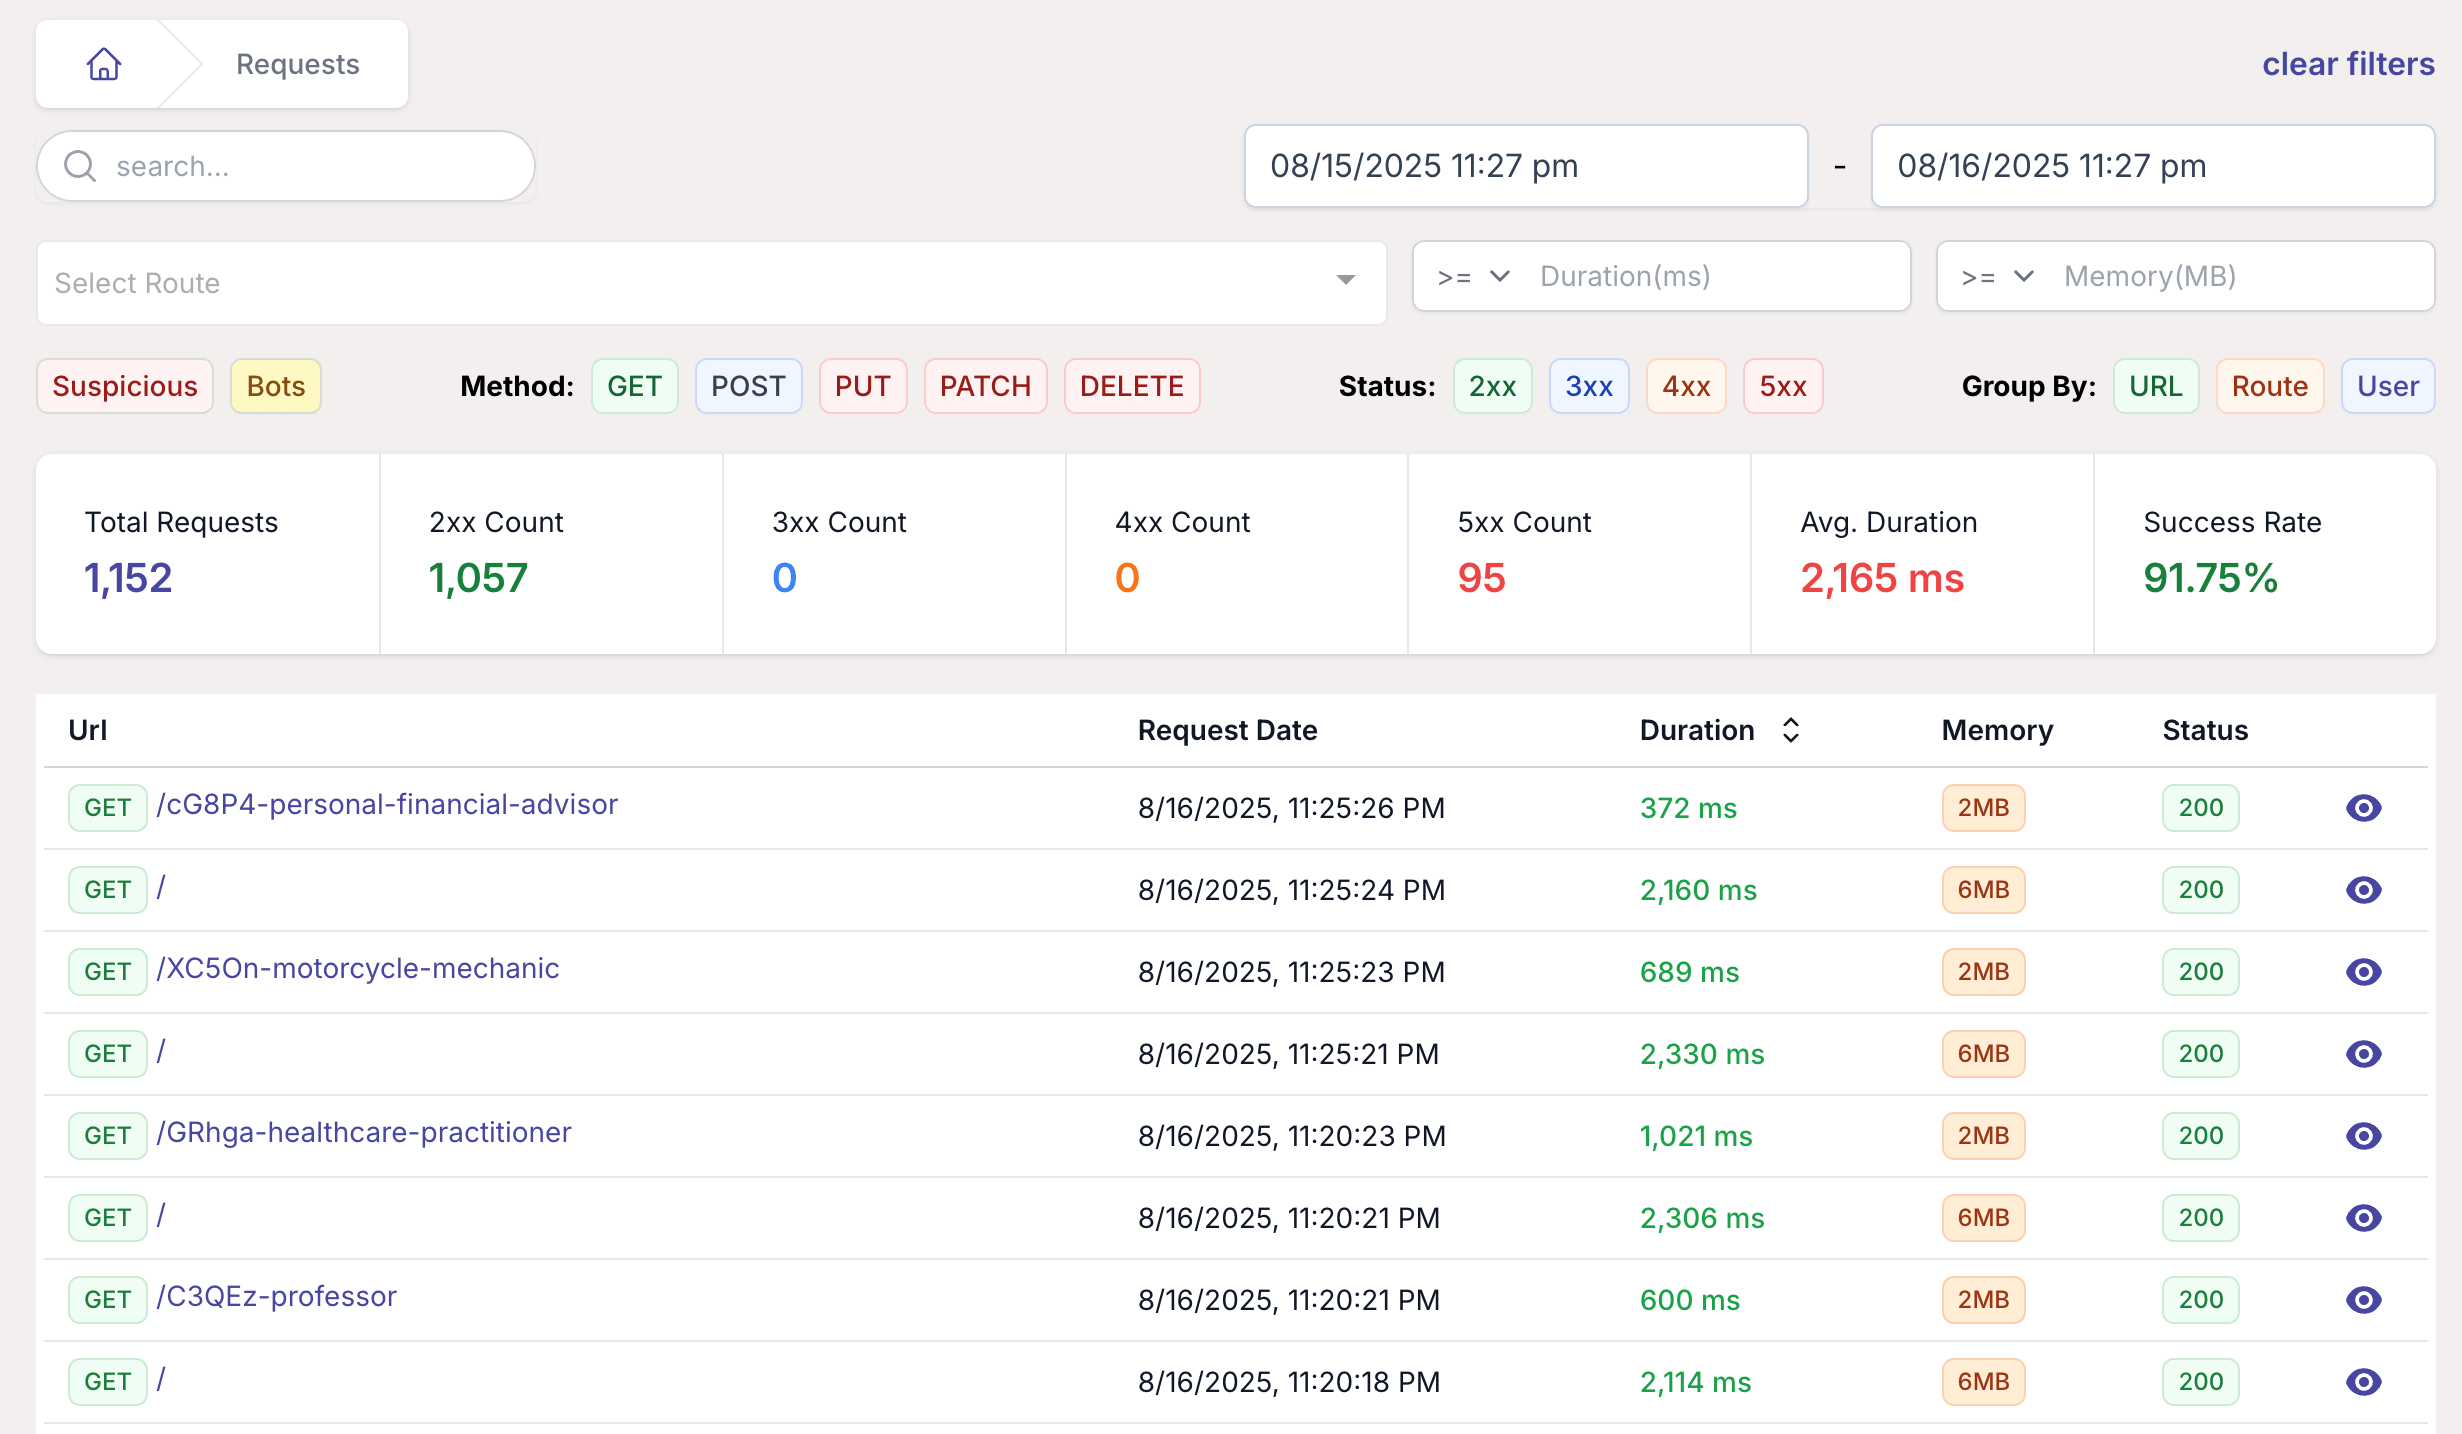View details of C3QEz-professor request
This screenshot has height=1434, width=2462.
point(2363,1300)
